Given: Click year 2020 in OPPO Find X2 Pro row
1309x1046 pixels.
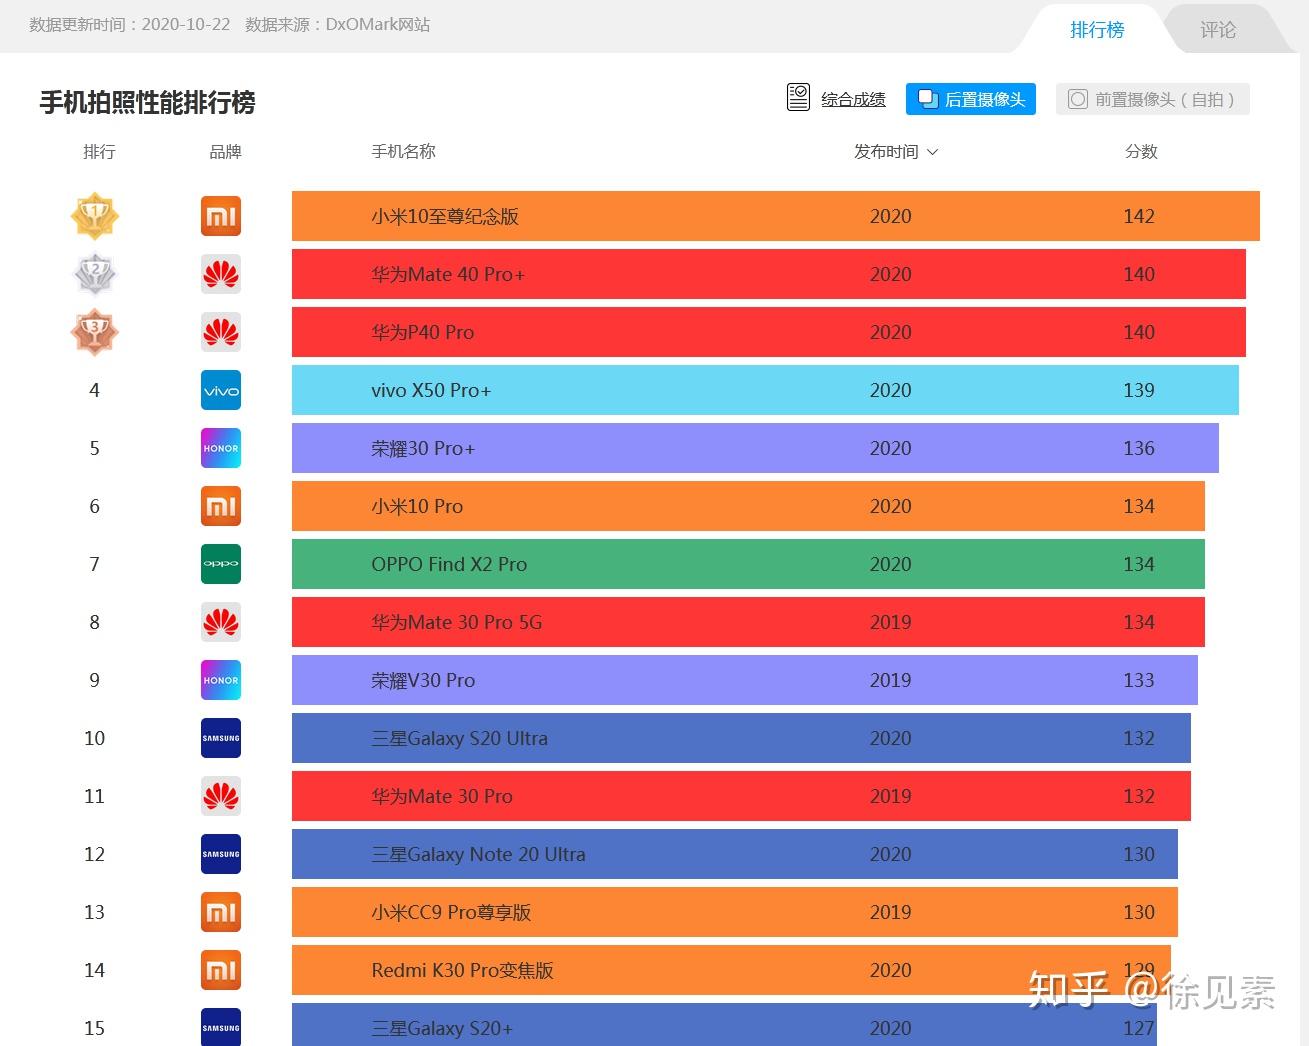Looking at the screenshot, I should [890, 564].
